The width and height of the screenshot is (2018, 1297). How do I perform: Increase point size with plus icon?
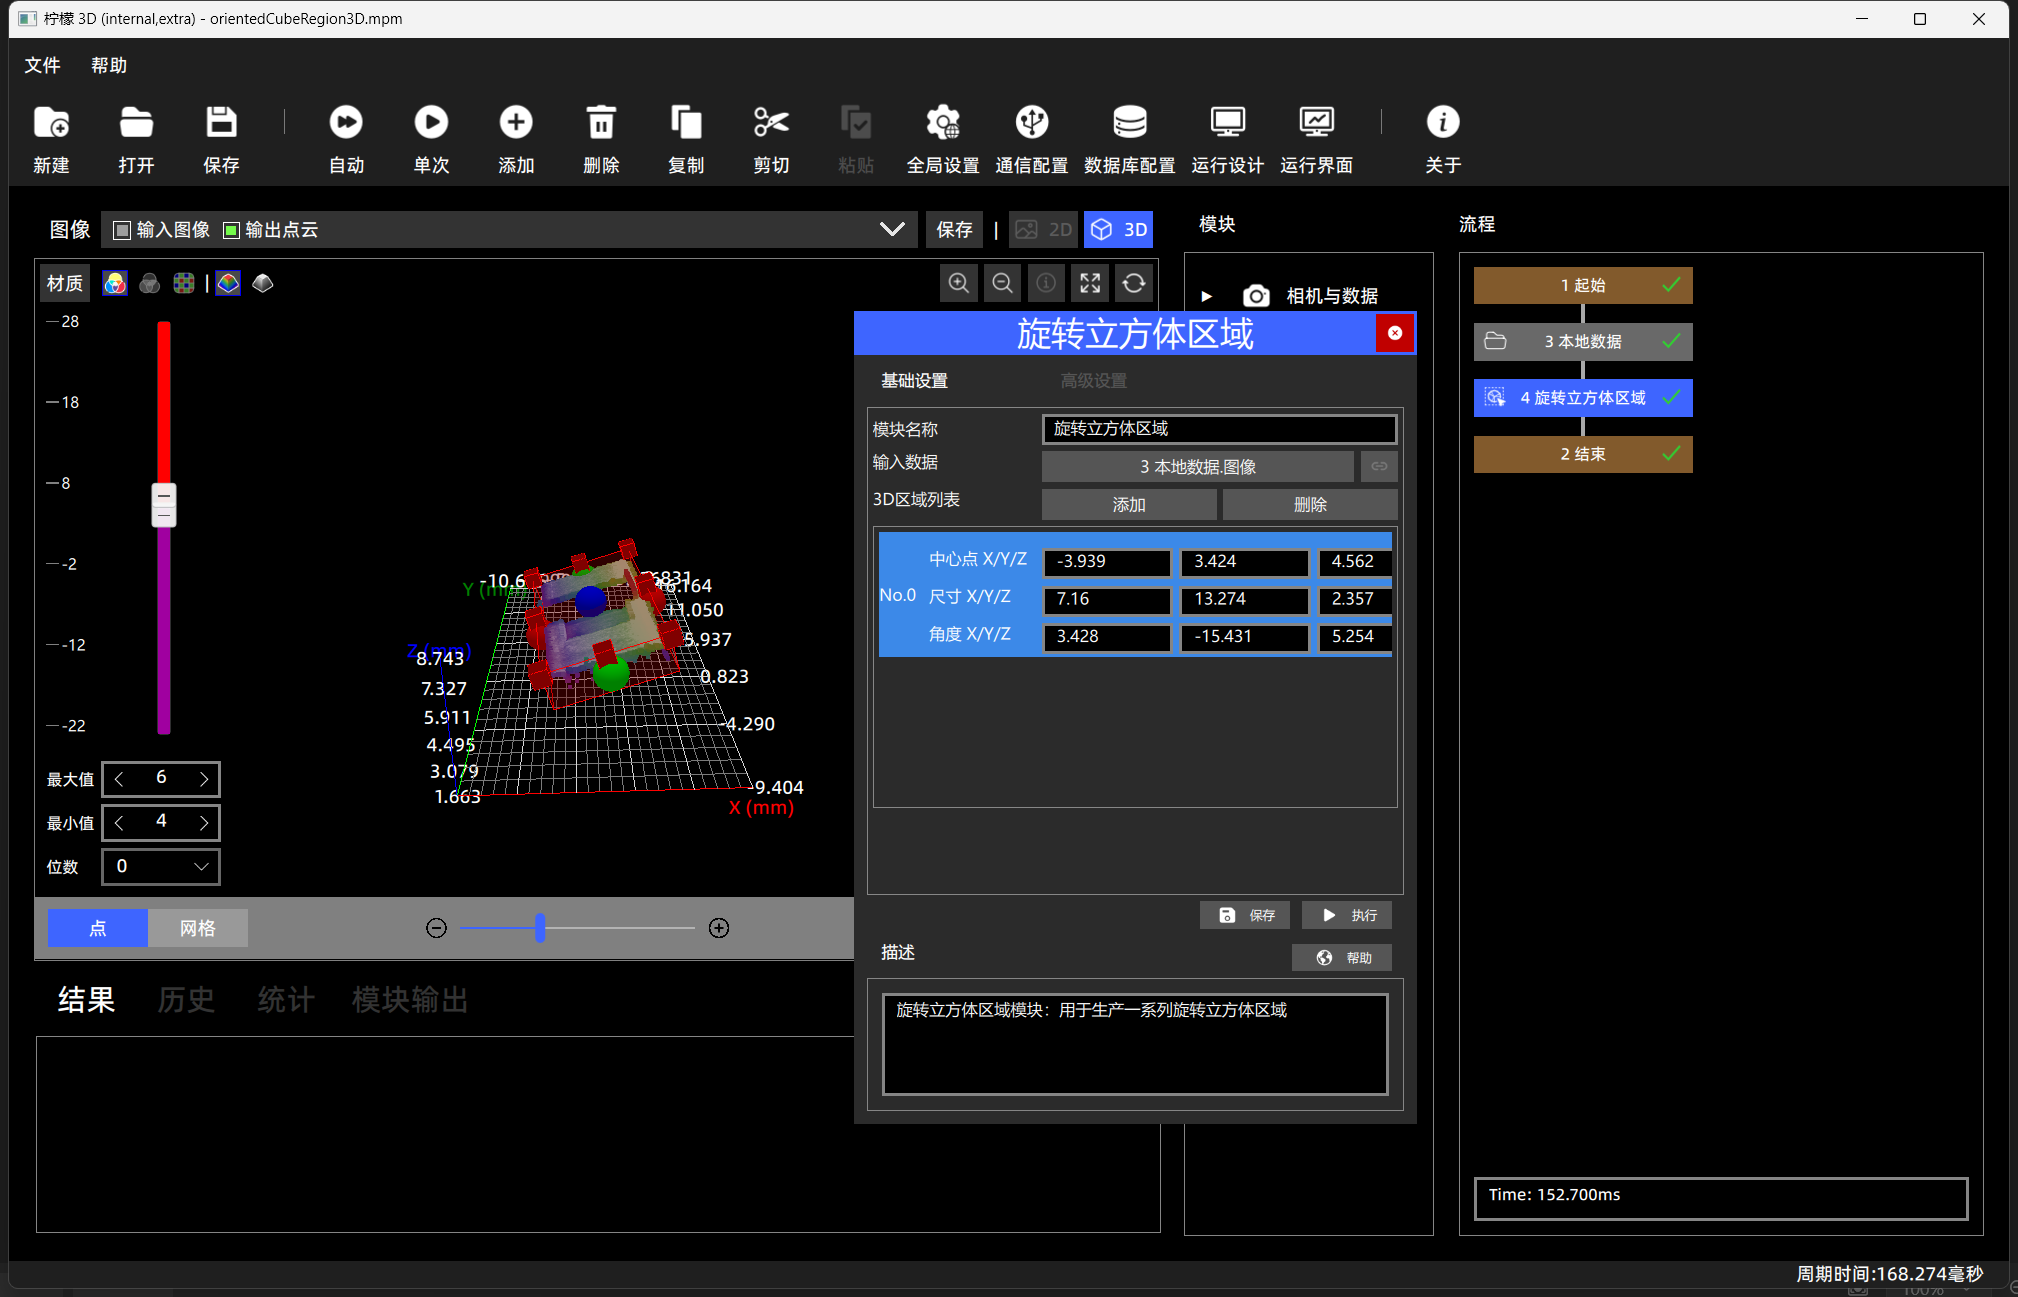click(x=719, y=928)
